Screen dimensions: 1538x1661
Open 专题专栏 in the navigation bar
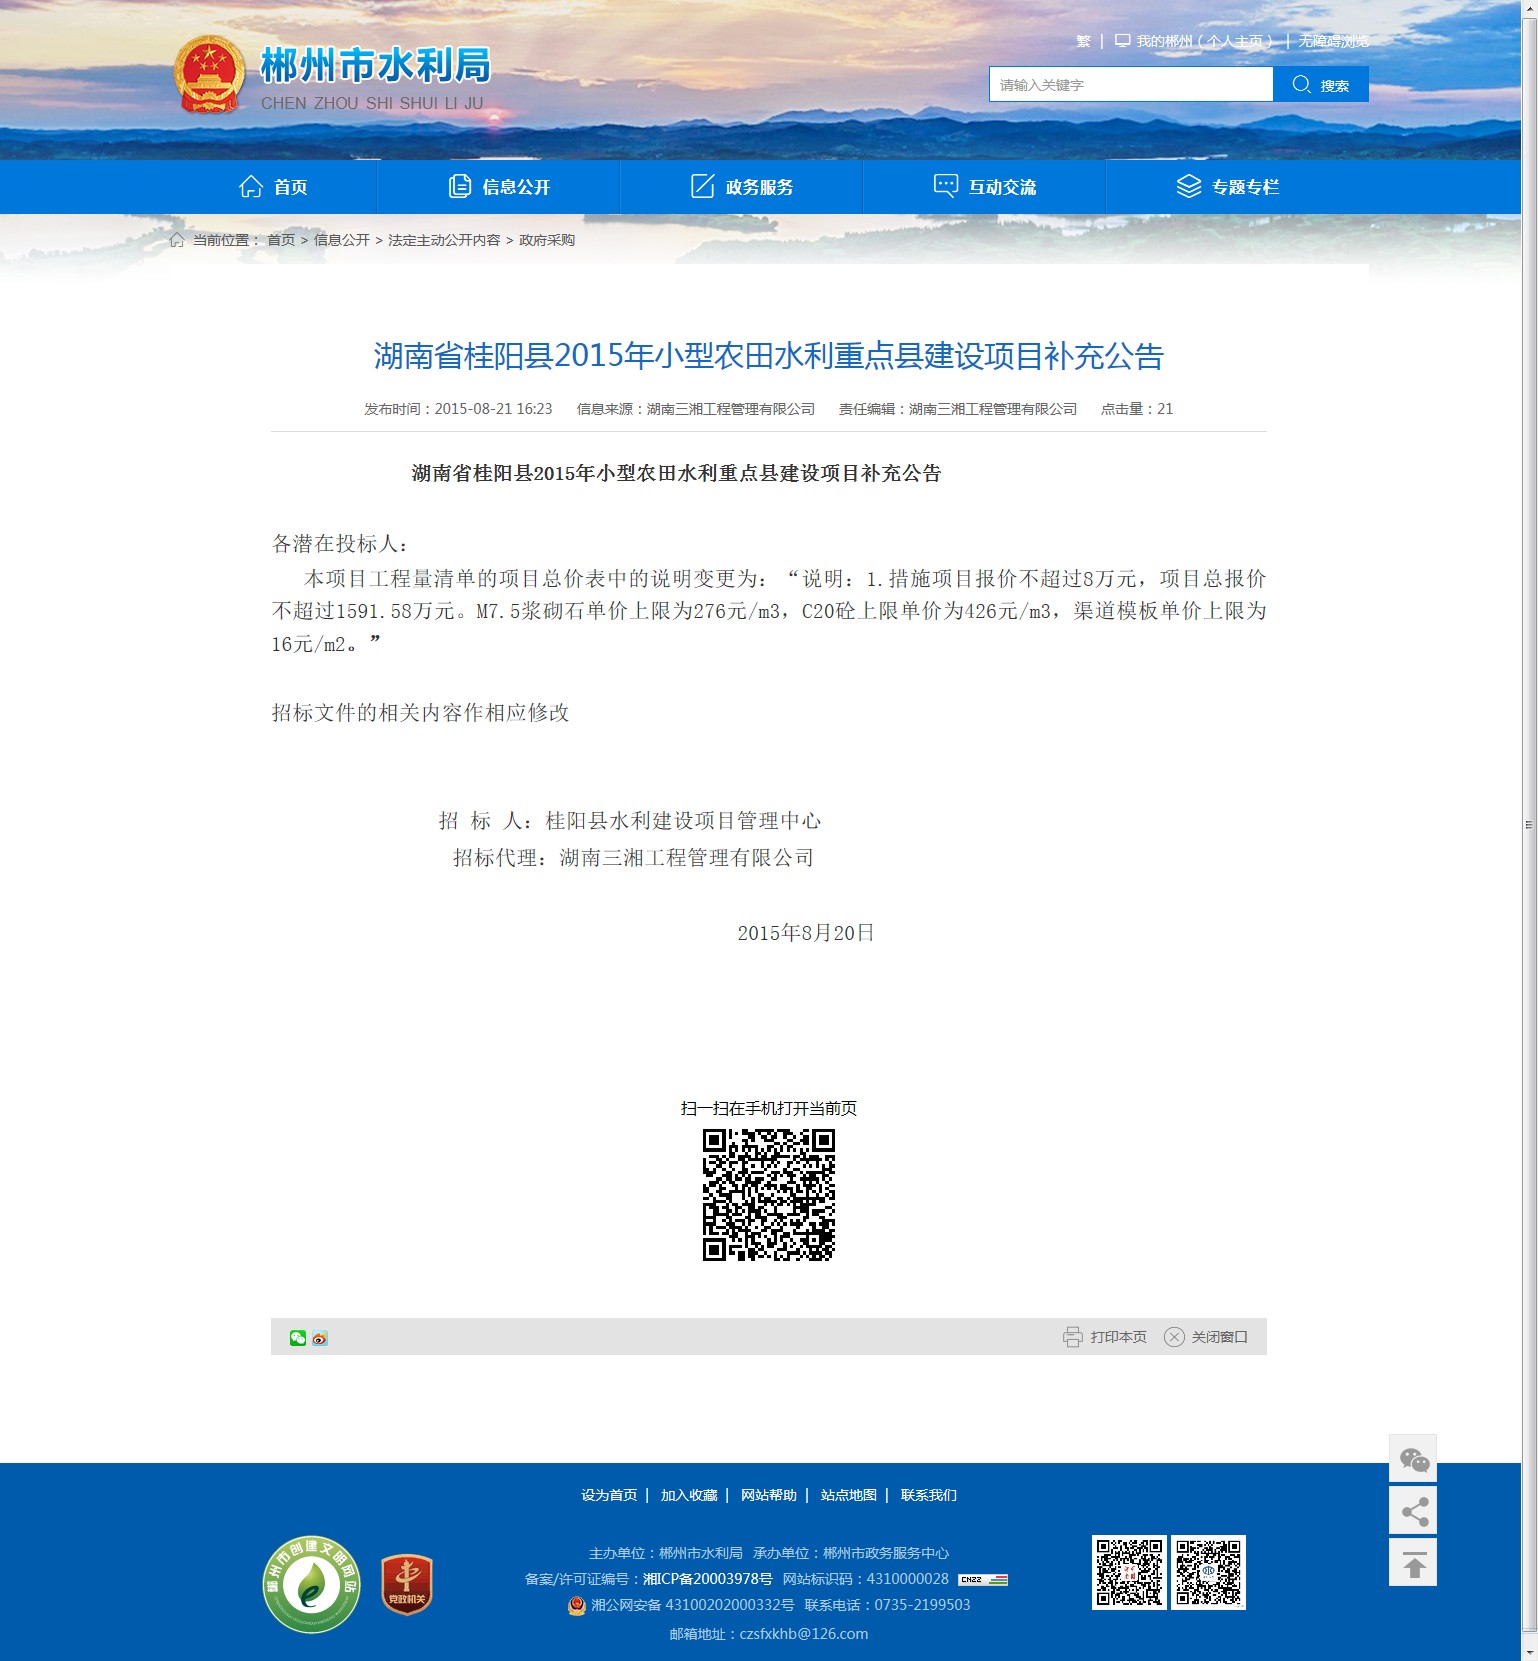1228,187
